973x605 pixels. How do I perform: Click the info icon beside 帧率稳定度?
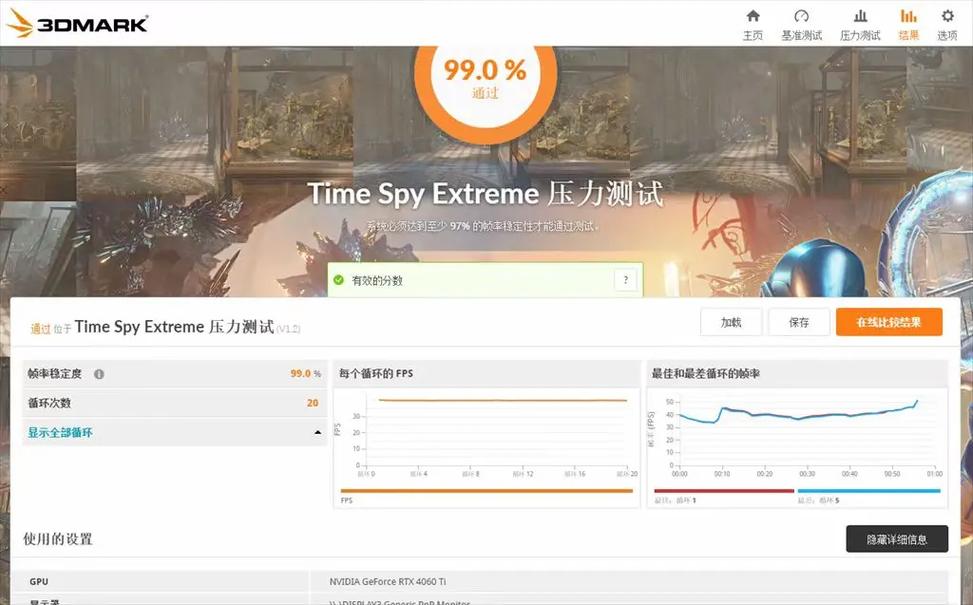[99, 374]
